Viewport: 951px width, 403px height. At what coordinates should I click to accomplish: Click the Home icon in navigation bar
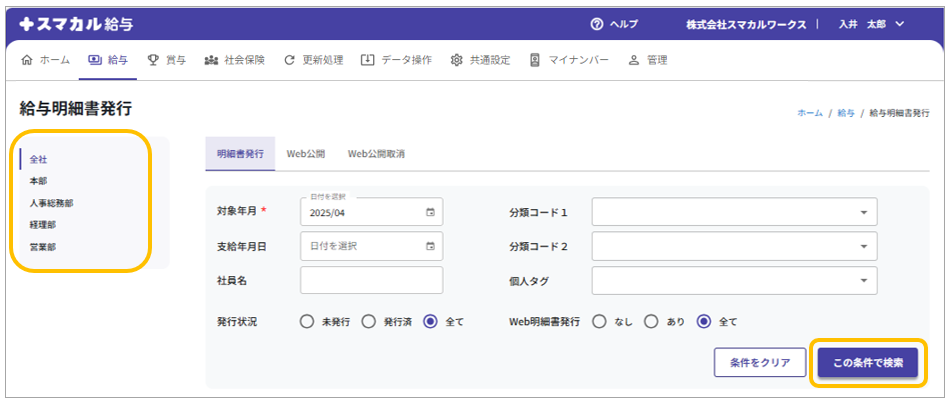click(x=26, y=60)
